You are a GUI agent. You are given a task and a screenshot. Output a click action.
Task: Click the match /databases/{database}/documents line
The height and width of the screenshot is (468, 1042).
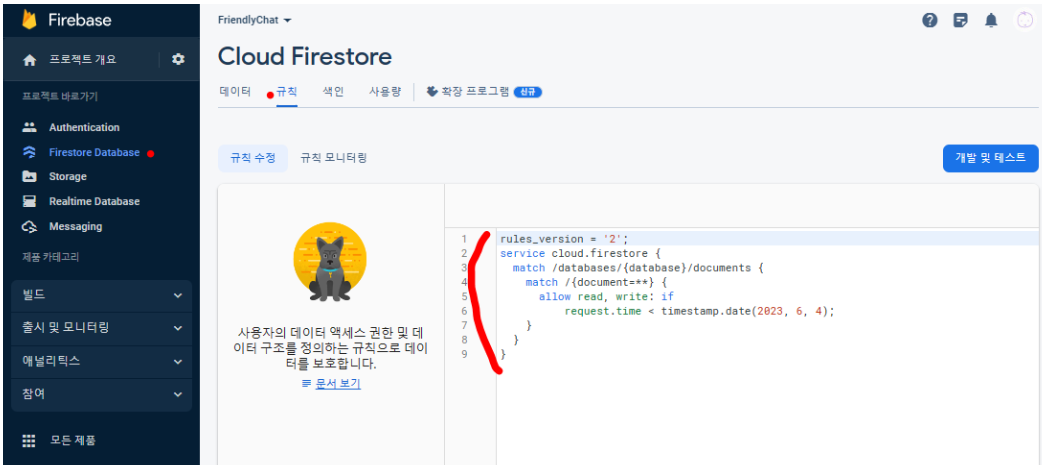tap(639, 268)
